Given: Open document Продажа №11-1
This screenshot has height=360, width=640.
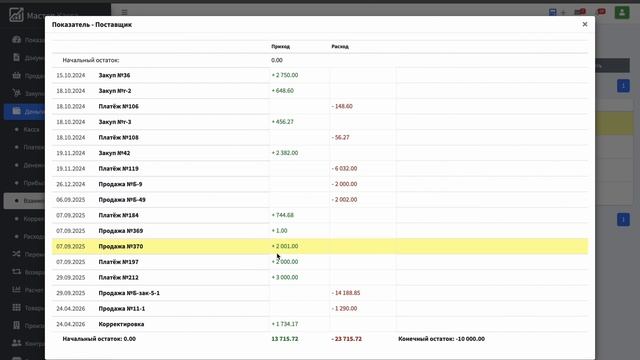Looking at the screenshot, I should (122, 308).
